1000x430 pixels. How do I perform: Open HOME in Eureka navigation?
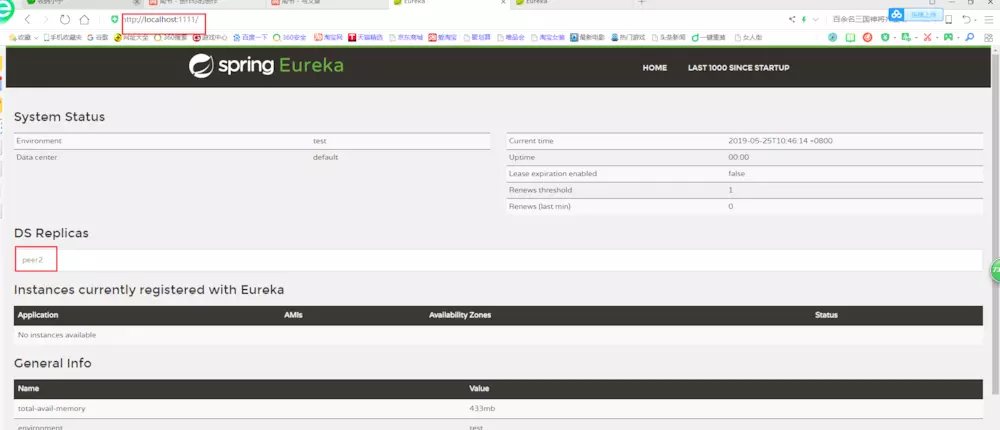click(x=654, y=68)
